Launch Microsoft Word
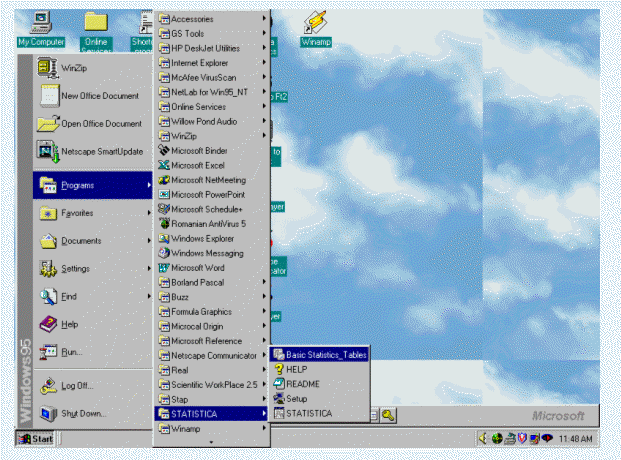This screenshot has height=460, width=621. [212, 268]
